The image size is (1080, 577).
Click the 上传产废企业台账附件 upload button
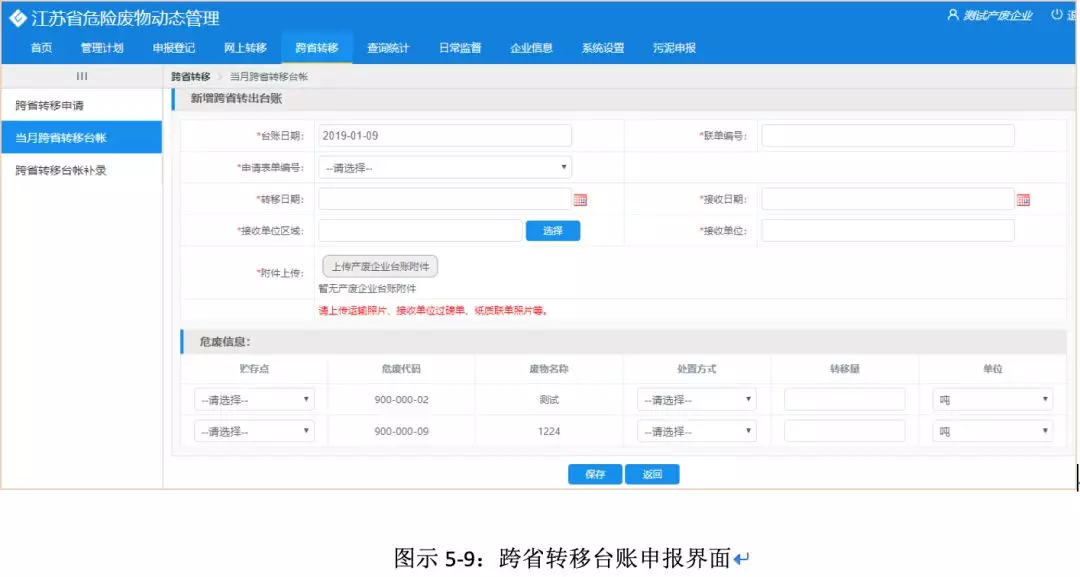point(380,267)
